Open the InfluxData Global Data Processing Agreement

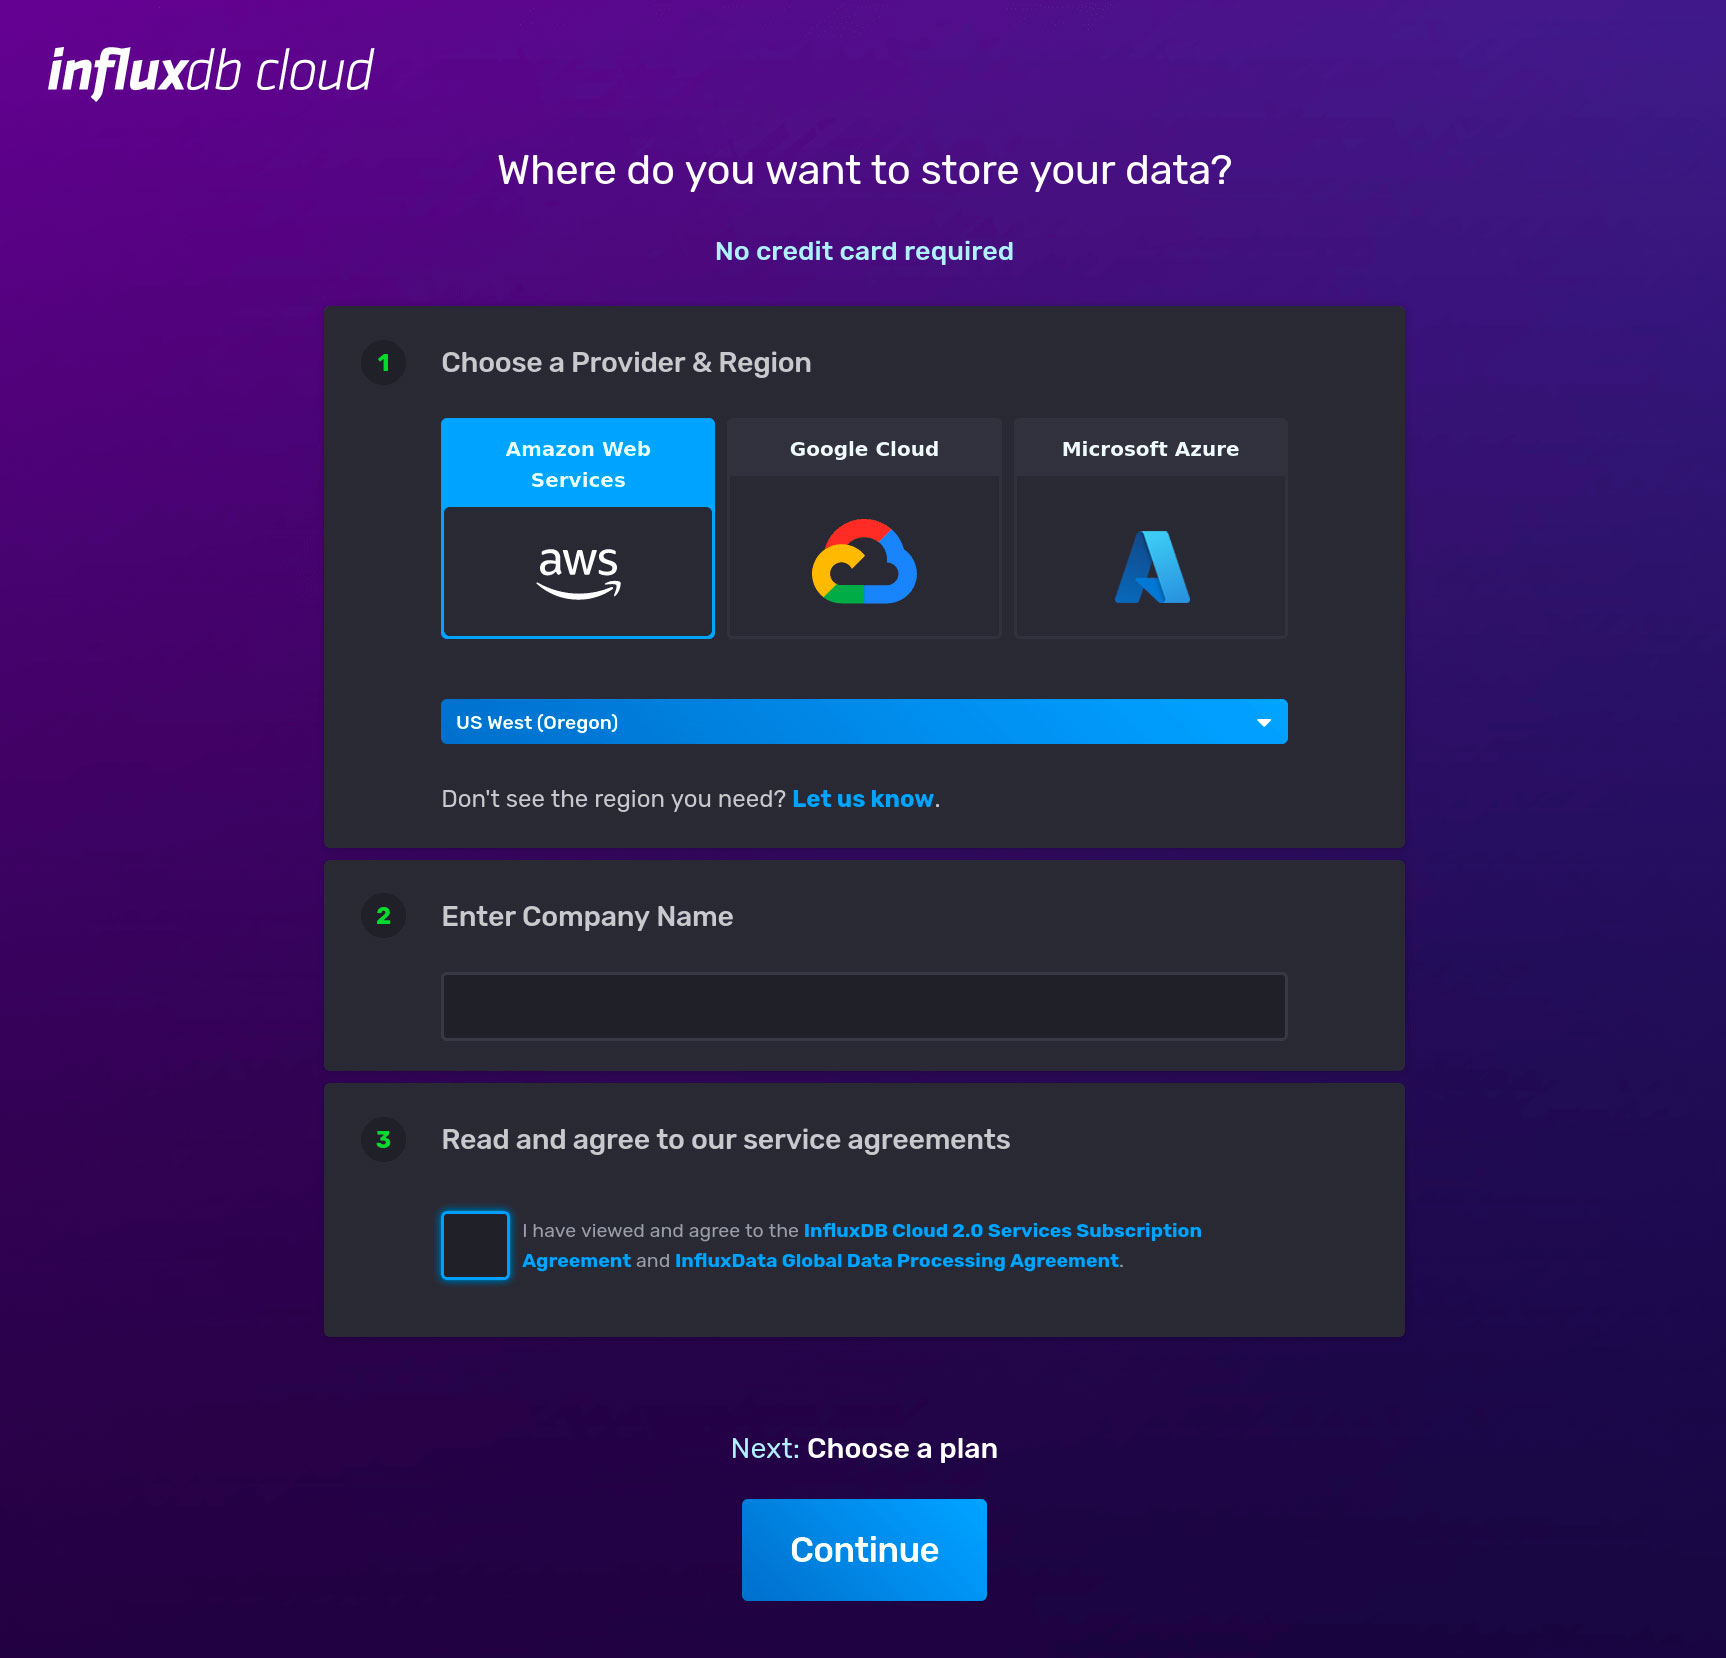(x=894, y=1260)
